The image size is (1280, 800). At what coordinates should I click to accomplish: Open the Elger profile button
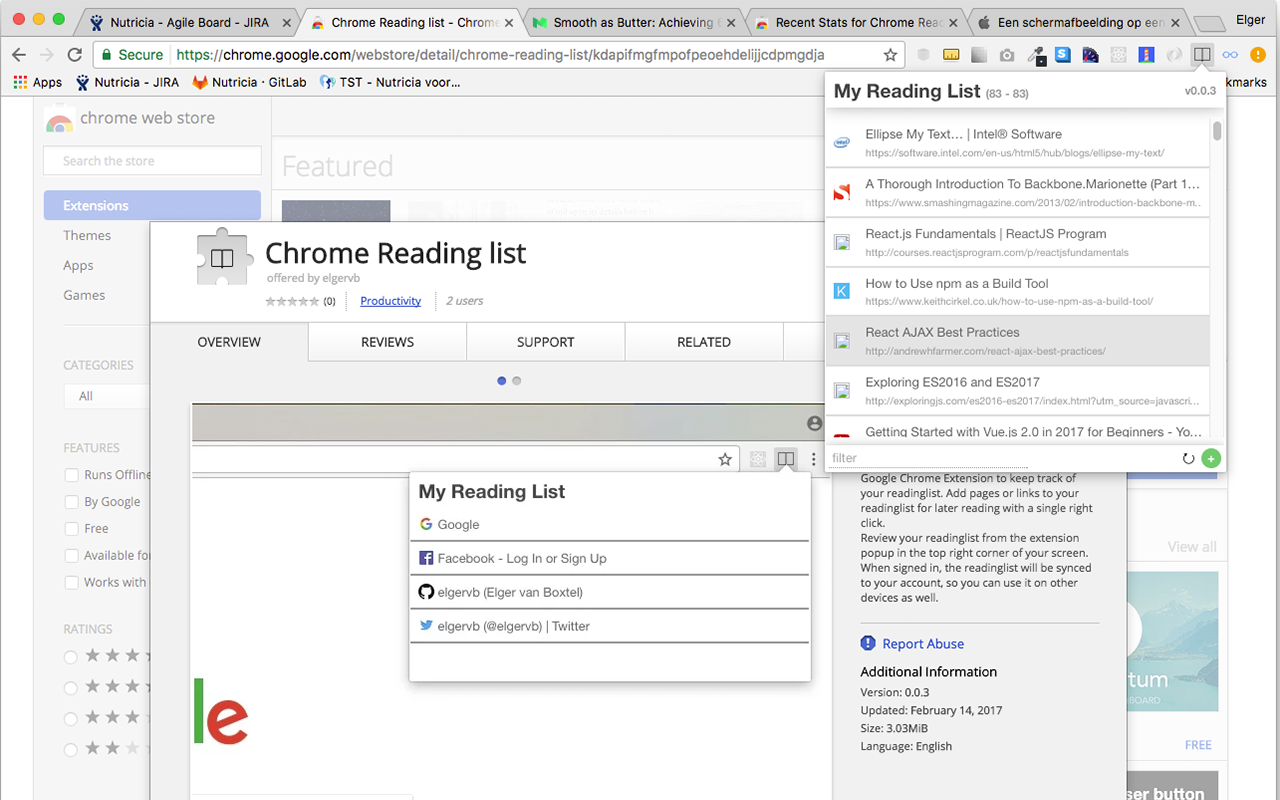point(1252,18)
